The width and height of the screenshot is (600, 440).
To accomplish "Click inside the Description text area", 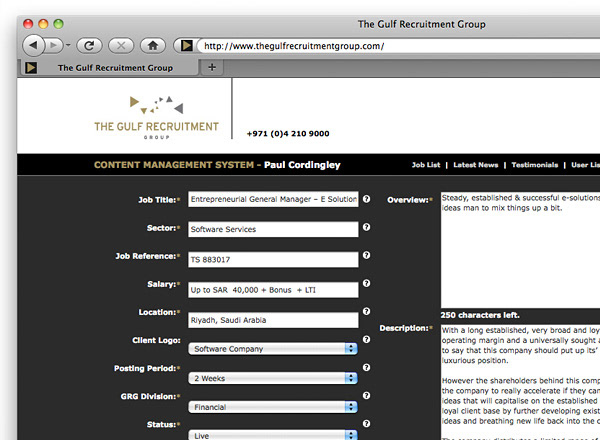I will (x=520, y=383).
